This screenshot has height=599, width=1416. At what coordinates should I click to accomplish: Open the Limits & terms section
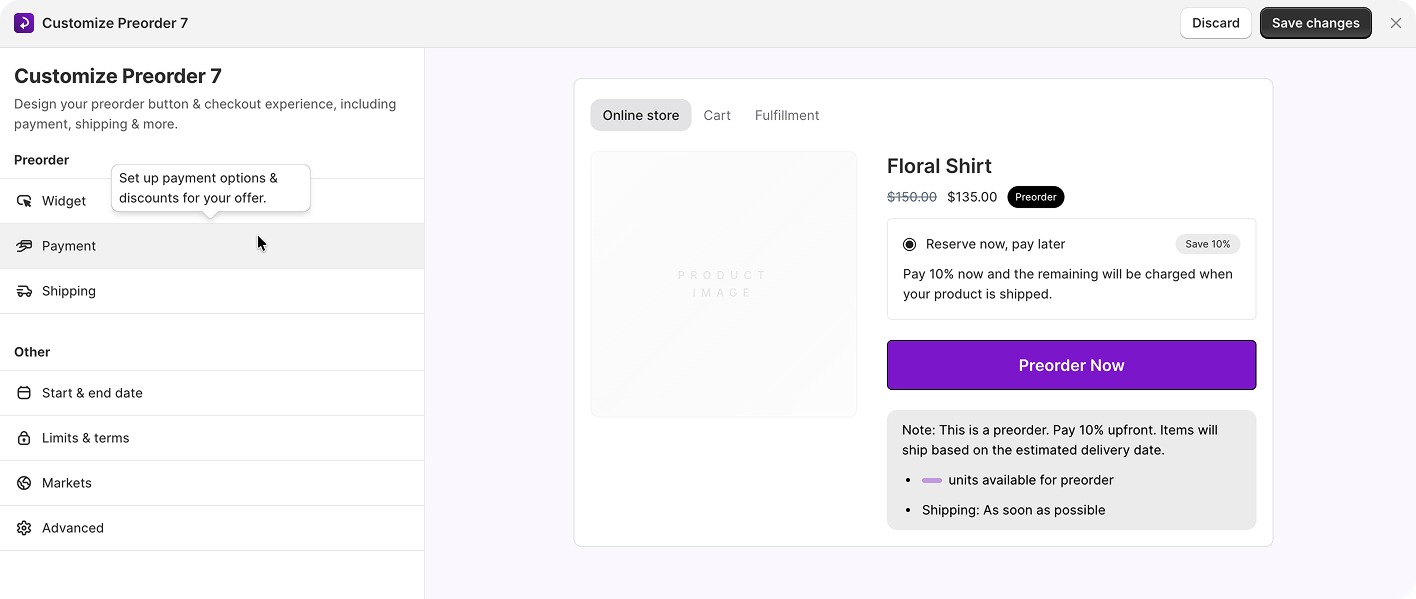point(86,438)
